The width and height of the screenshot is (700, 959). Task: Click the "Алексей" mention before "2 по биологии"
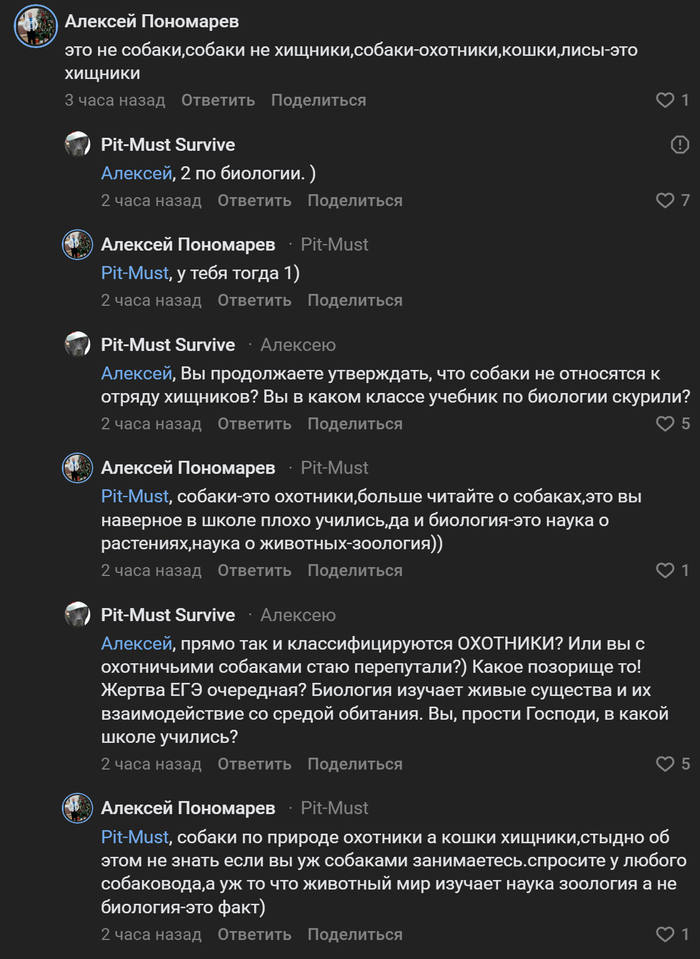[136, 173]
